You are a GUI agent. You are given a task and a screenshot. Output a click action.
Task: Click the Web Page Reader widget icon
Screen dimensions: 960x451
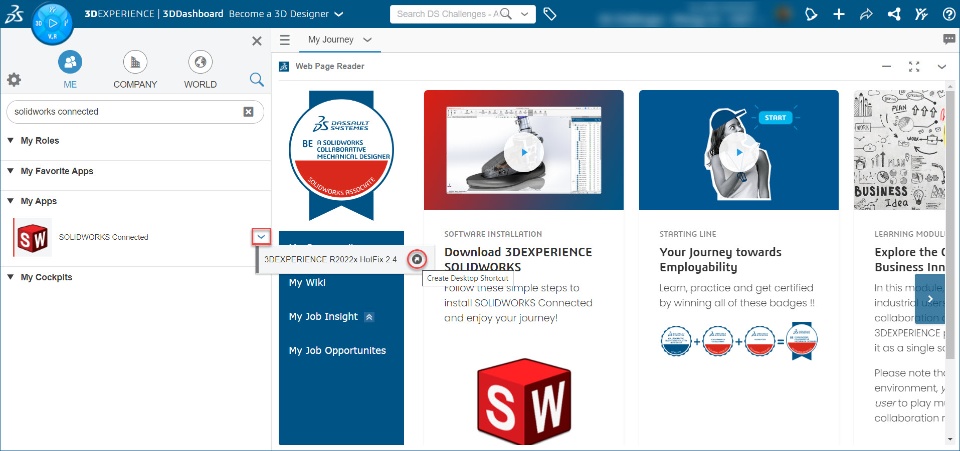pyautogui.click(x=284, y=66)
